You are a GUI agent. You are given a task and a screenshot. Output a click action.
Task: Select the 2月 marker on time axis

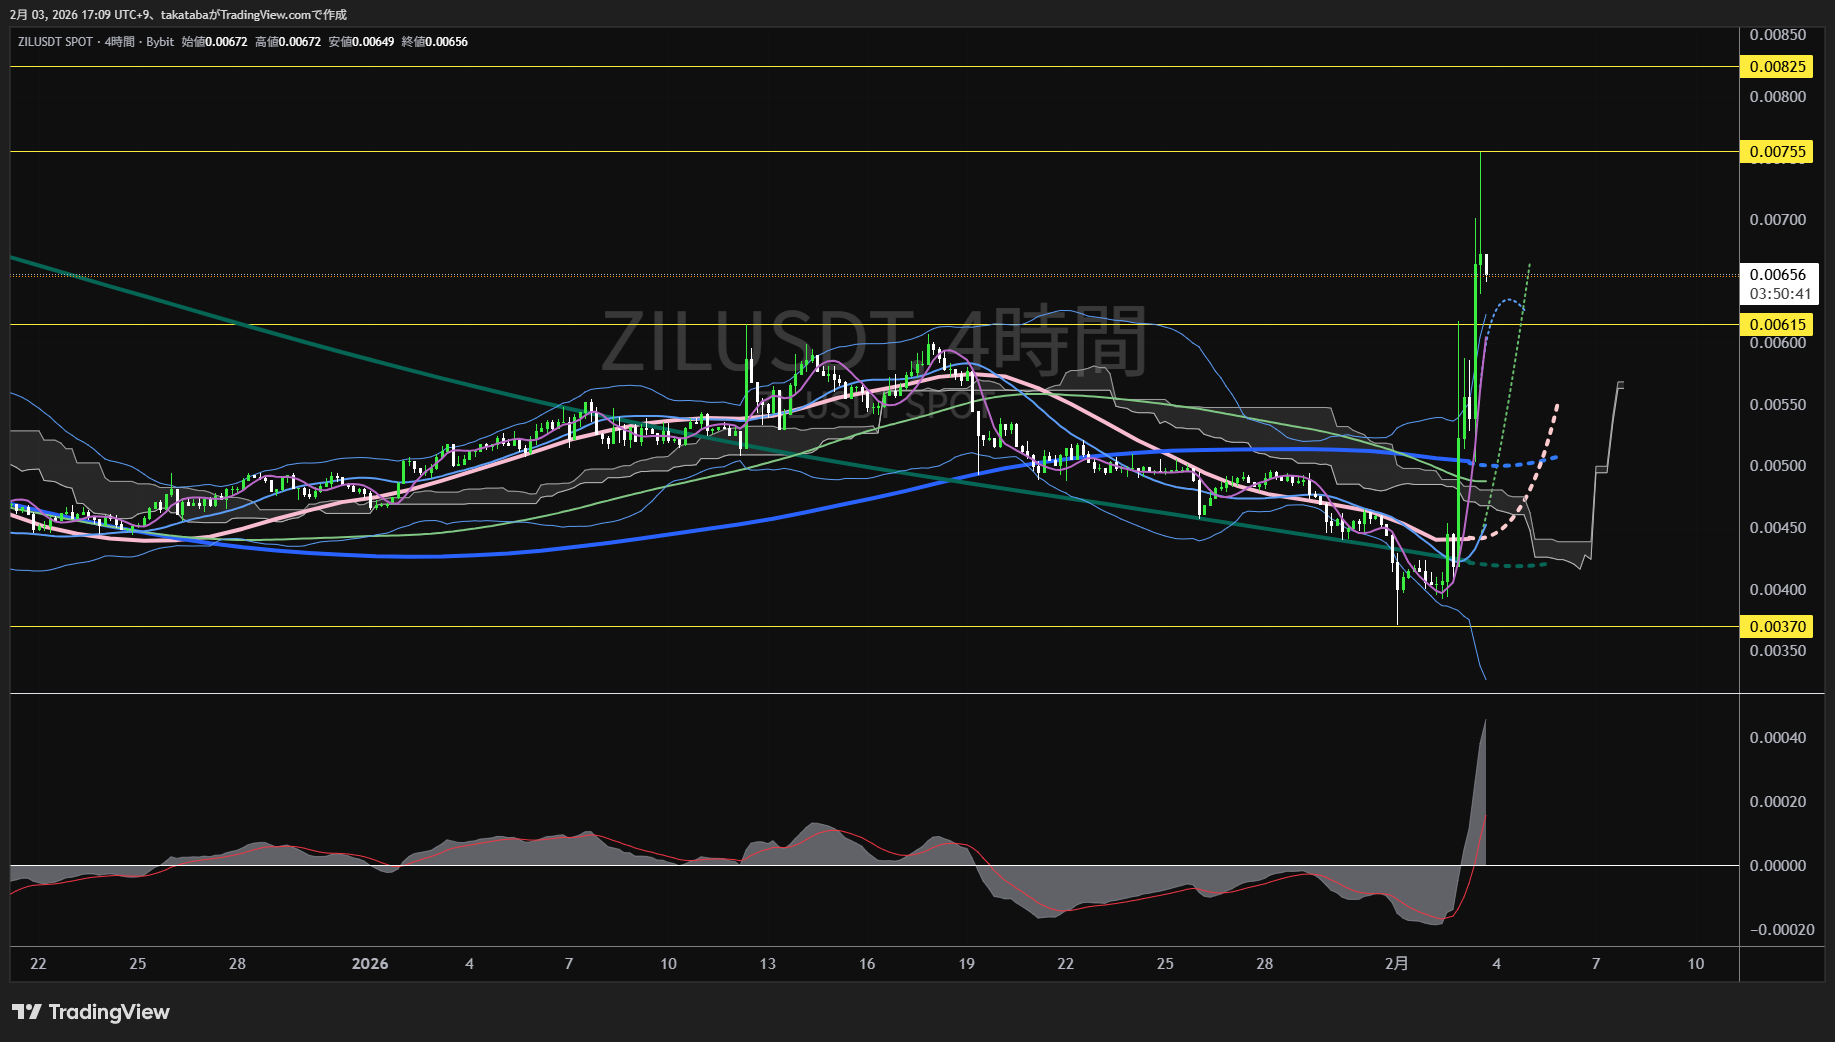1396,964
